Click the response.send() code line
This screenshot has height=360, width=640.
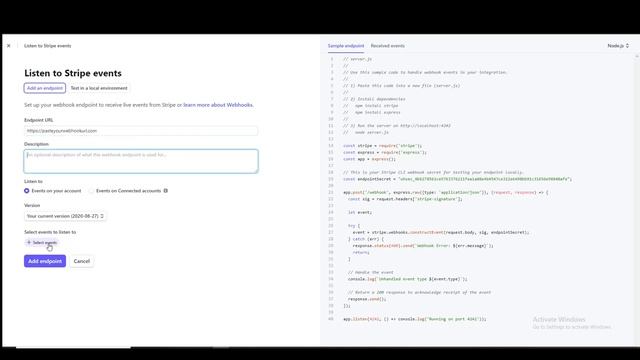click(367, 299)
